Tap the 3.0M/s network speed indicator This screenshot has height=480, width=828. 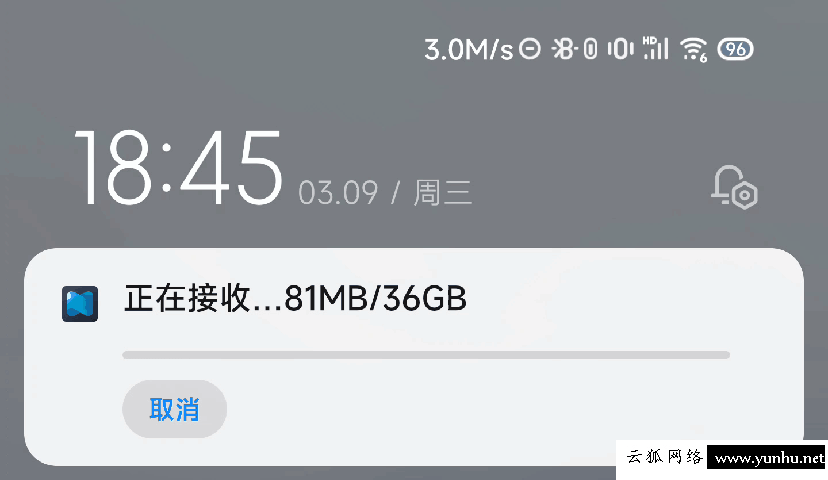[x=468, y=50]
